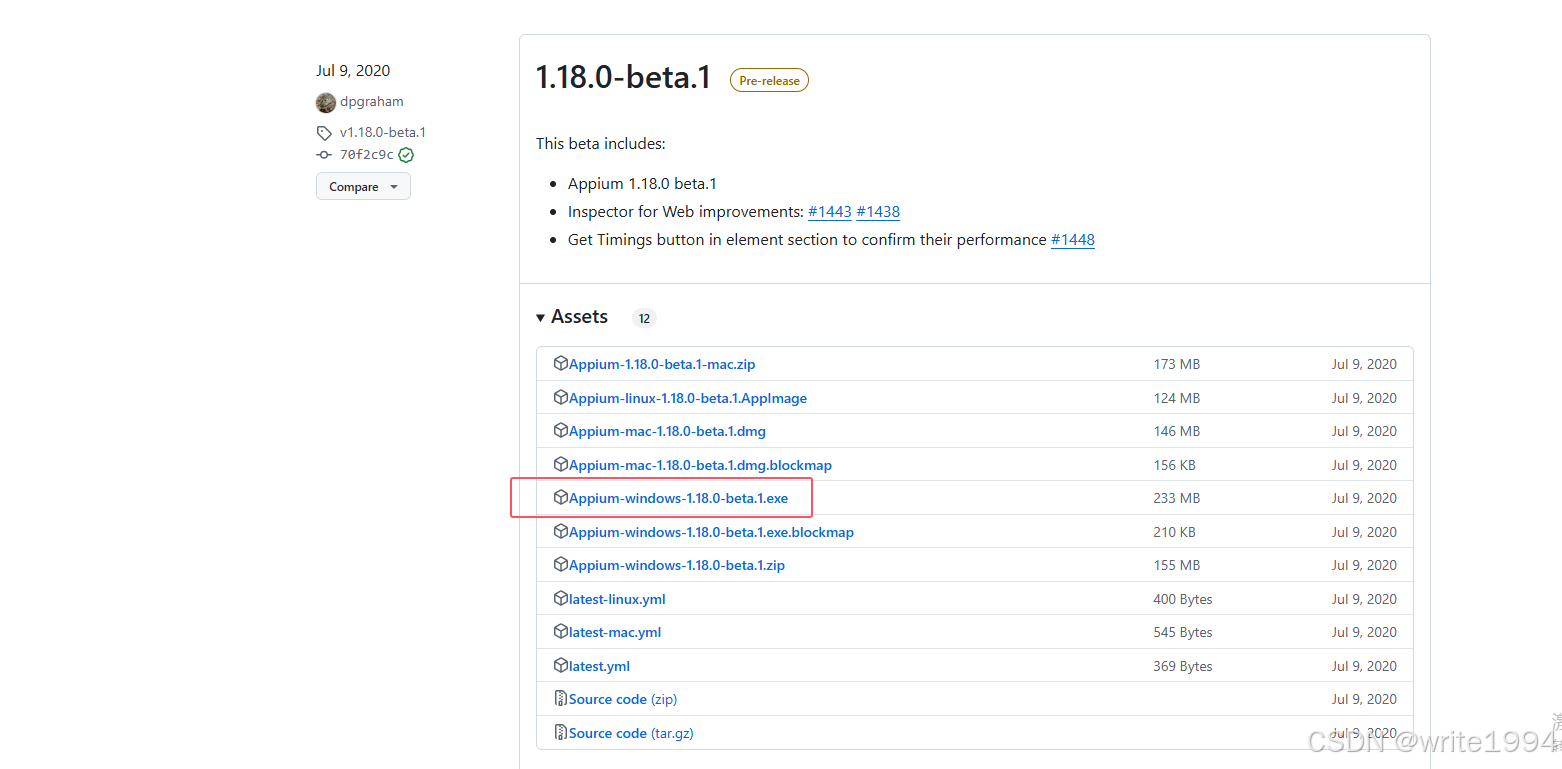Download Appium-linux-1.18.0-beta.1.AppImage
This screenshot has width=1562, height=769.
[688, 398]
